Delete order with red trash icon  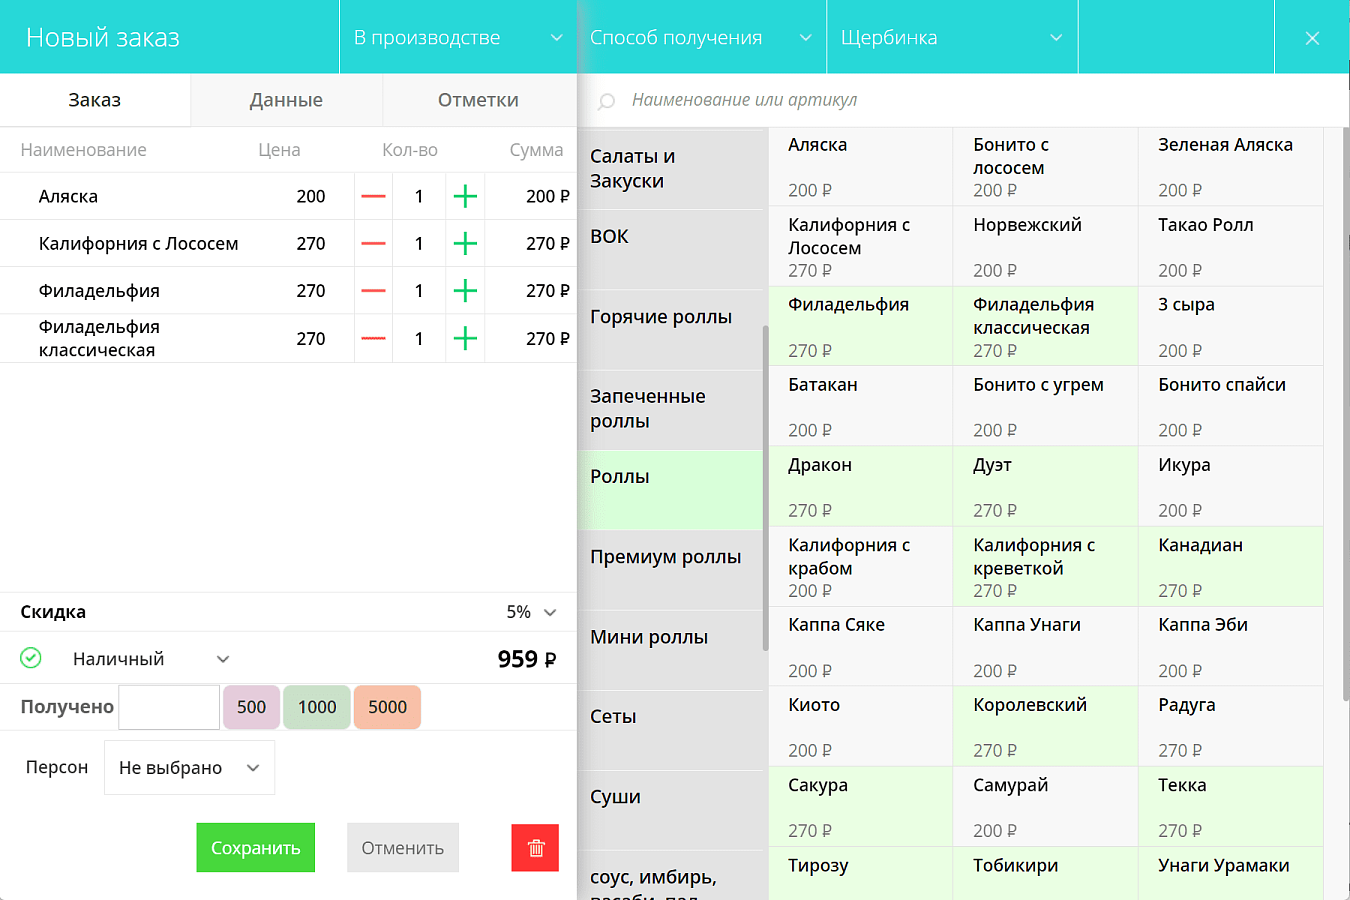click(535, 848)
